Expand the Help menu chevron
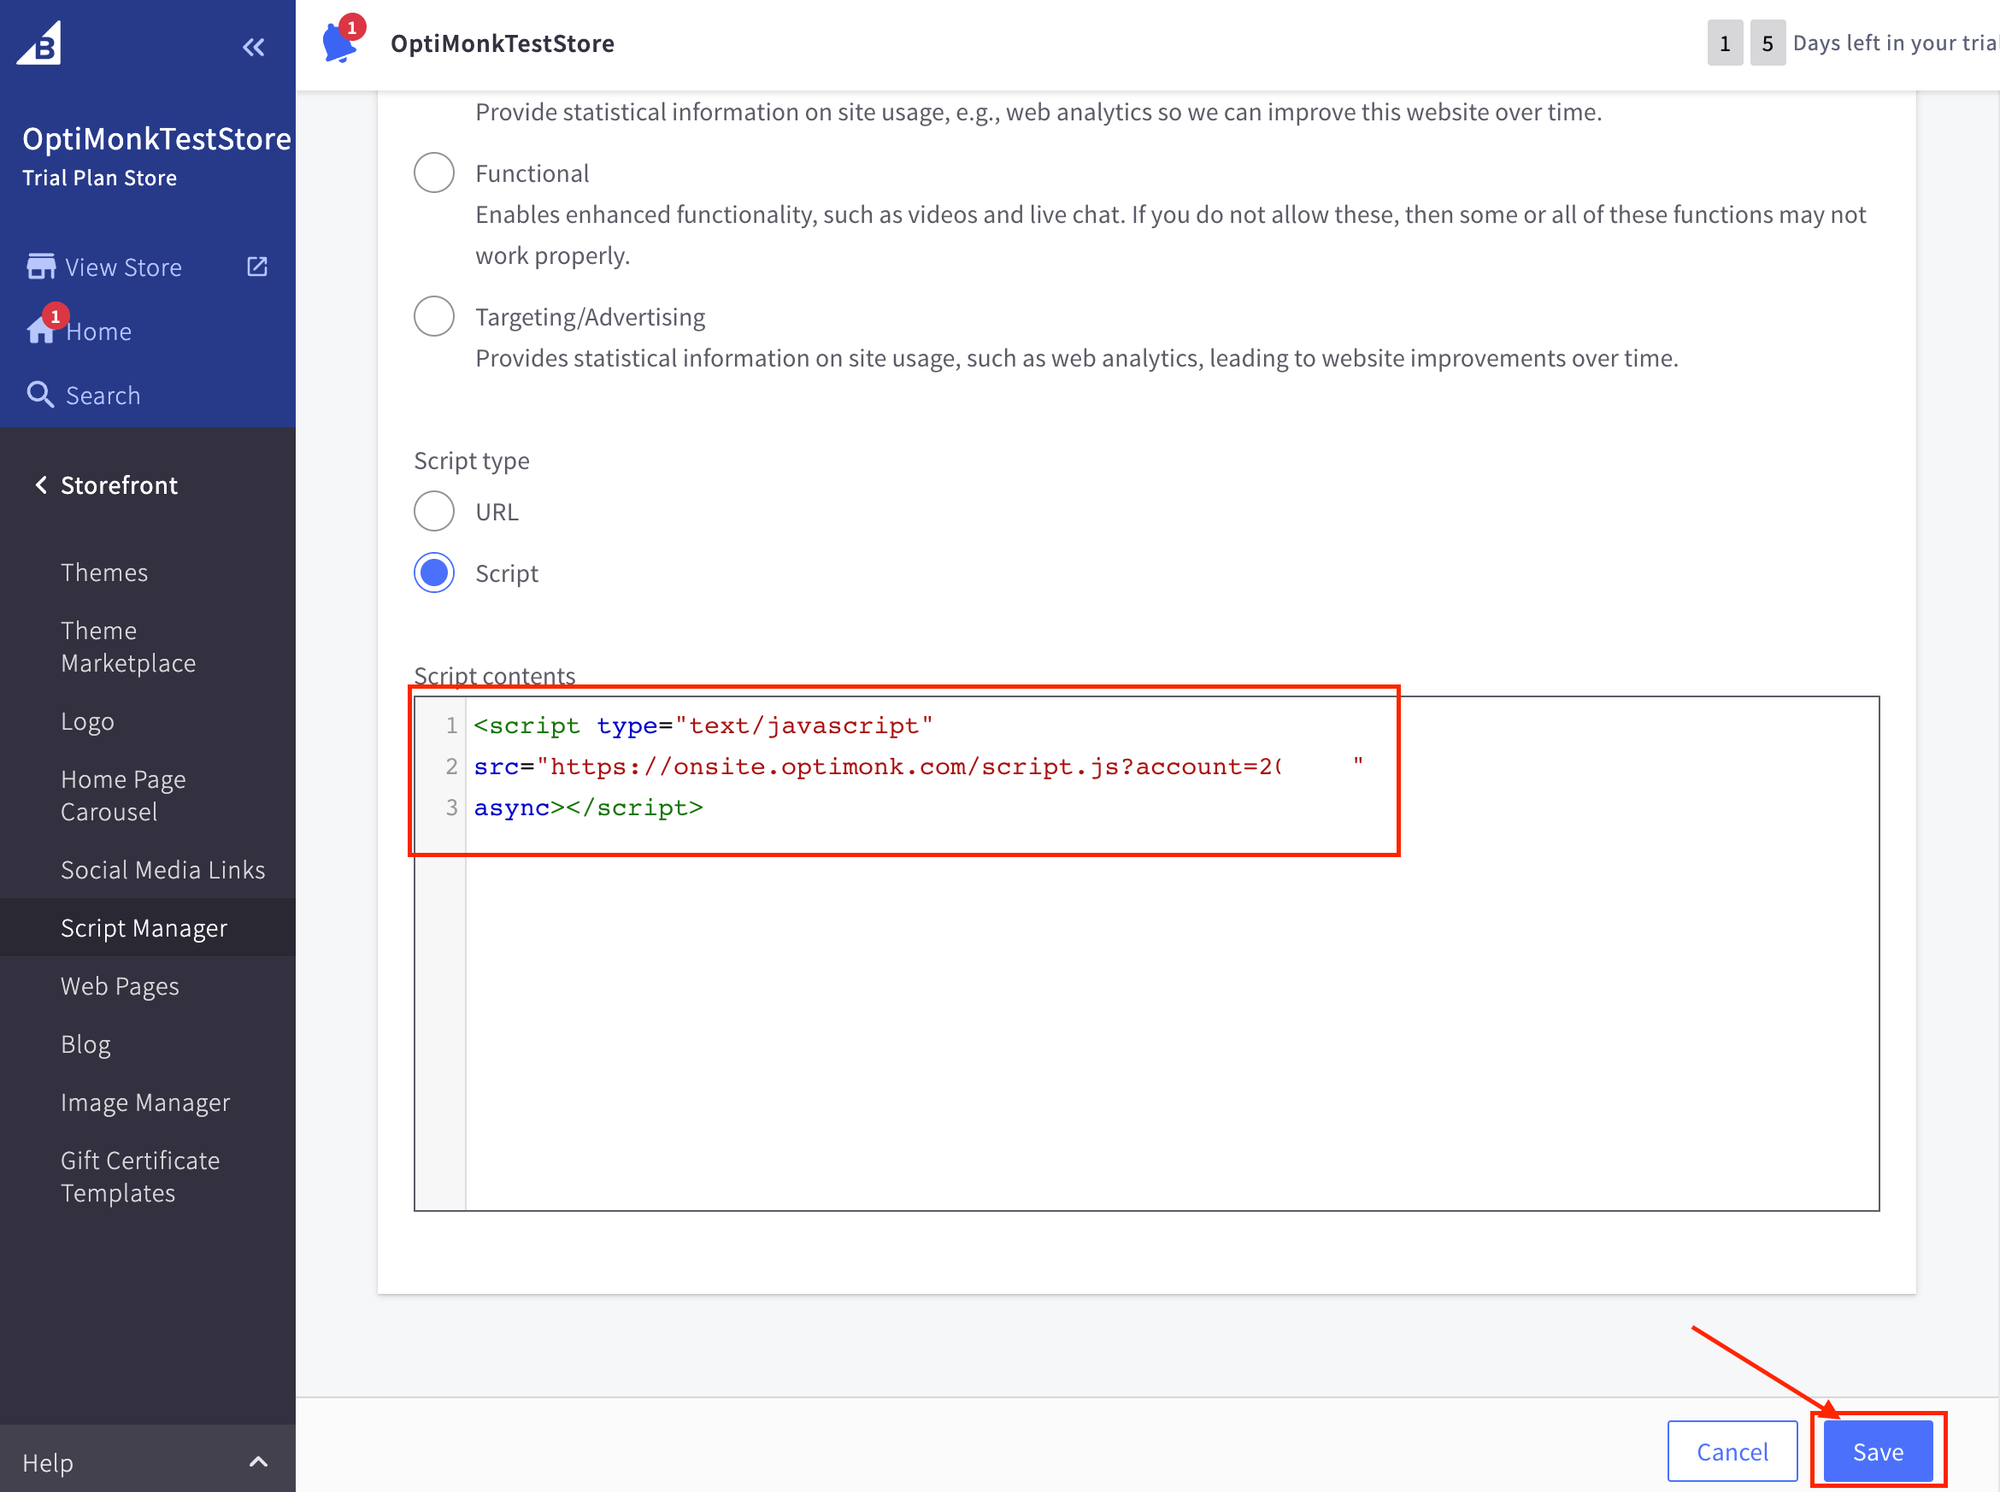Image resolution: width=2000 pixels, height=1492 pixels. click(258, 1462)
